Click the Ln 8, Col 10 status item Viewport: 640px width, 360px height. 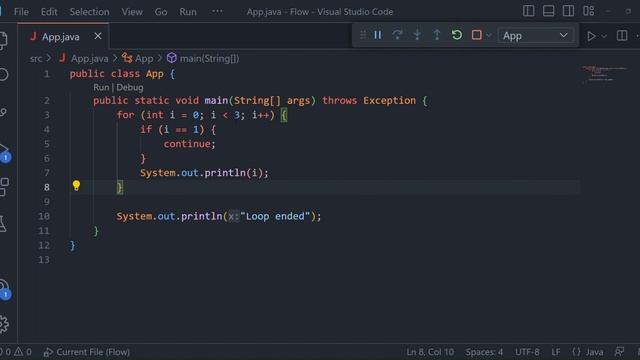pyautogui.click(x=430, y=352)
